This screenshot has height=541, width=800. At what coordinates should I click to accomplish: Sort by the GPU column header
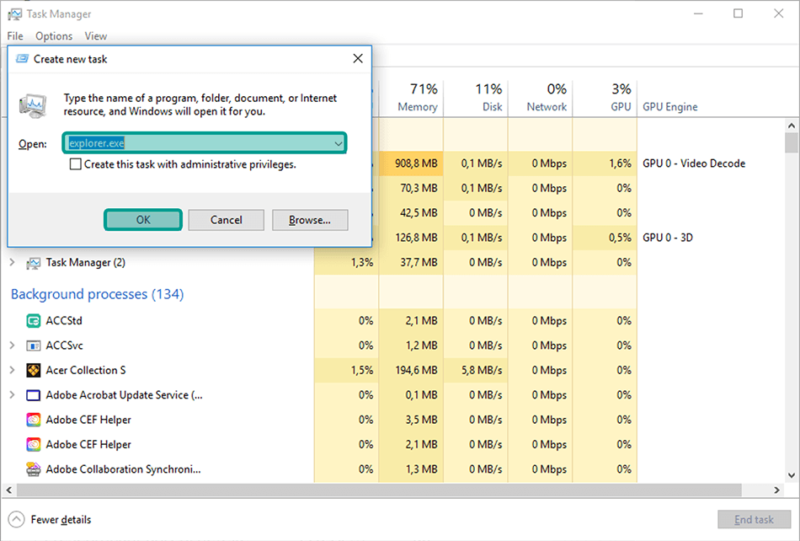[x=605, y=97]
